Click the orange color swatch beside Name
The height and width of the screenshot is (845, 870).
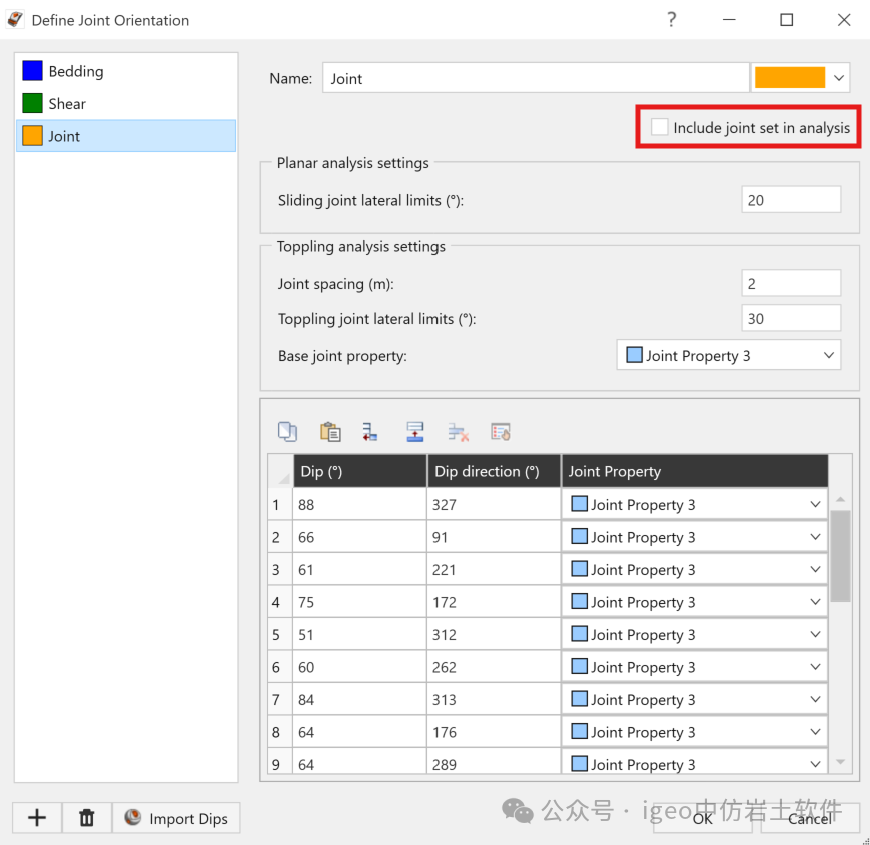point(790,78)
